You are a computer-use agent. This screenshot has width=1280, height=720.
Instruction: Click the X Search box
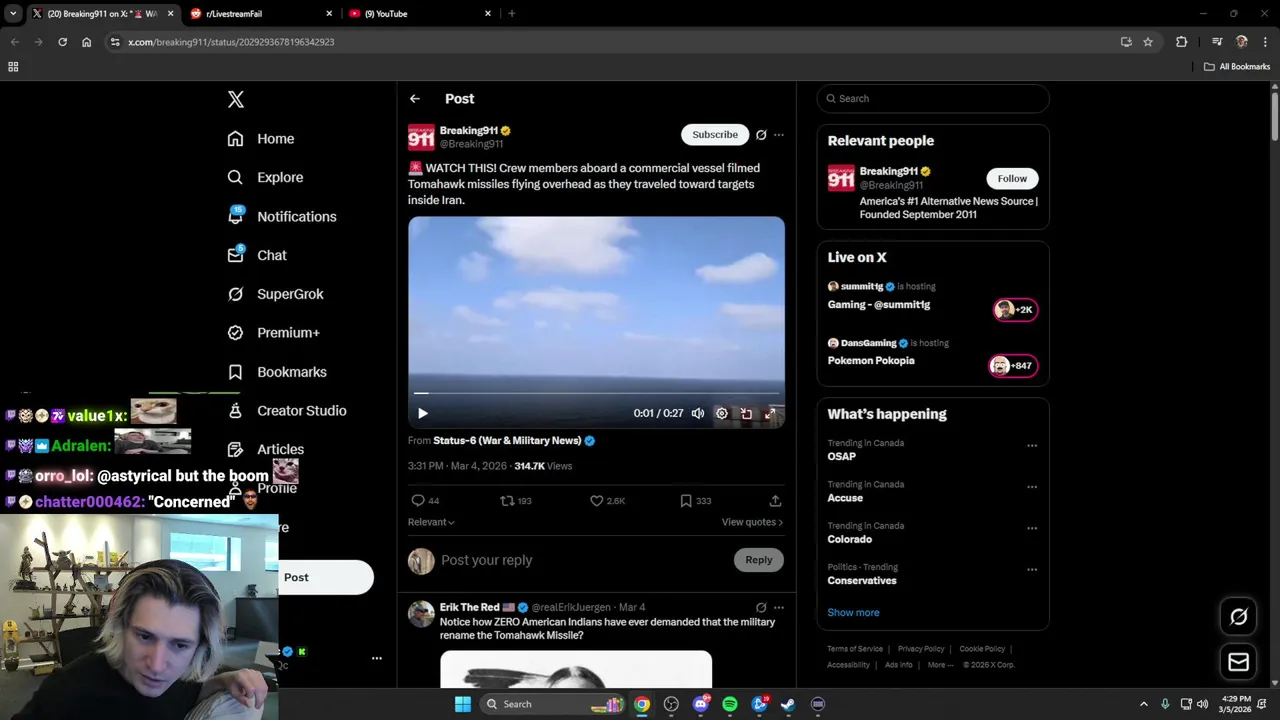tap(933, 99)
